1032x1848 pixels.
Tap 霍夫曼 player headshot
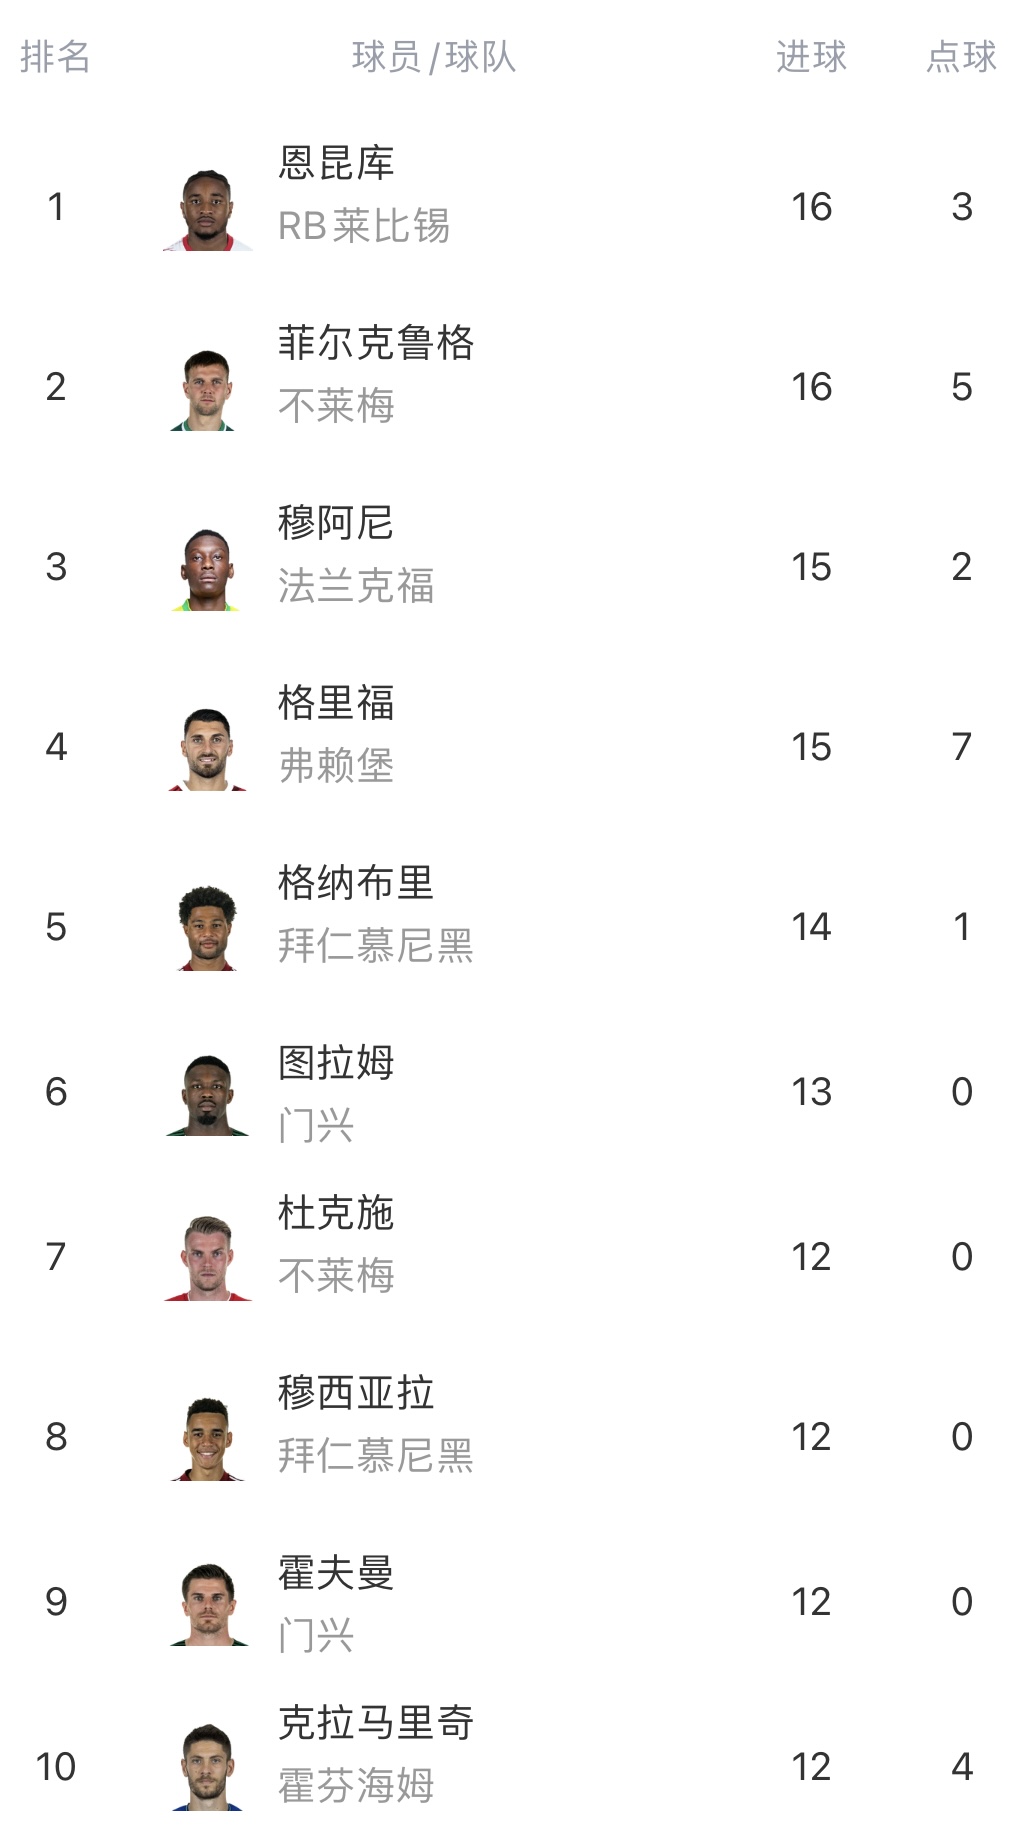click(208, 1603)
